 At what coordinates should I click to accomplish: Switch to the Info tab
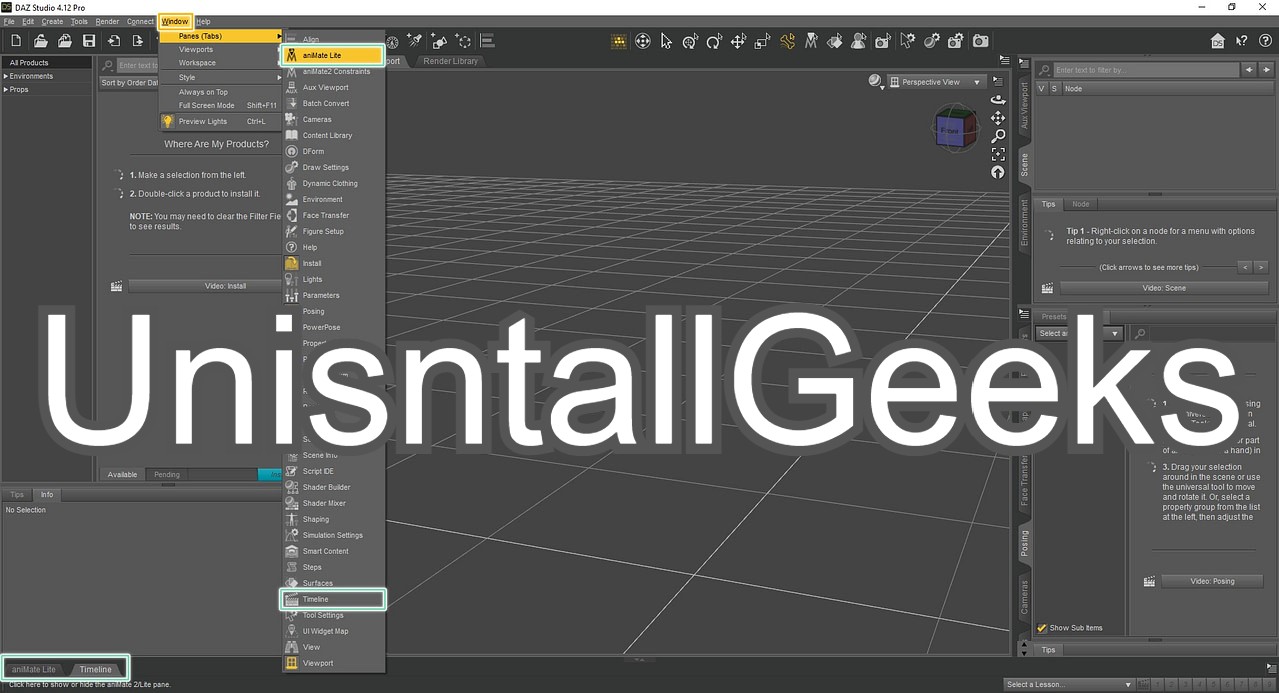47,494
